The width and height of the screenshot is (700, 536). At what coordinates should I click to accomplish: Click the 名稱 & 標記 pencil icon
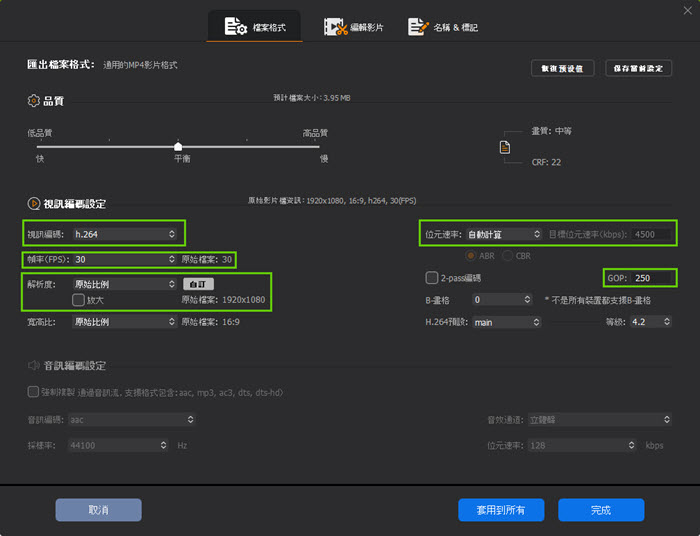pos(418,27)
